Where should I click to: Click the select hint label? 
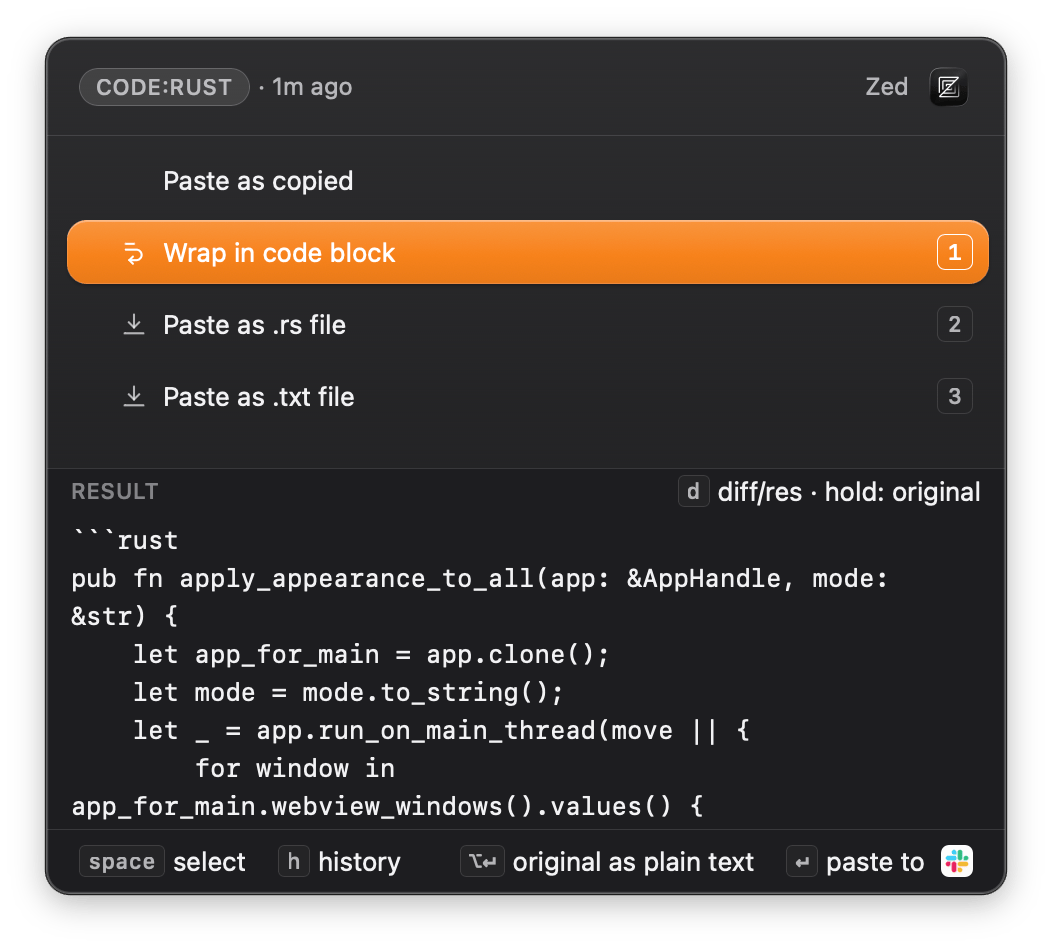pos(209,862)
